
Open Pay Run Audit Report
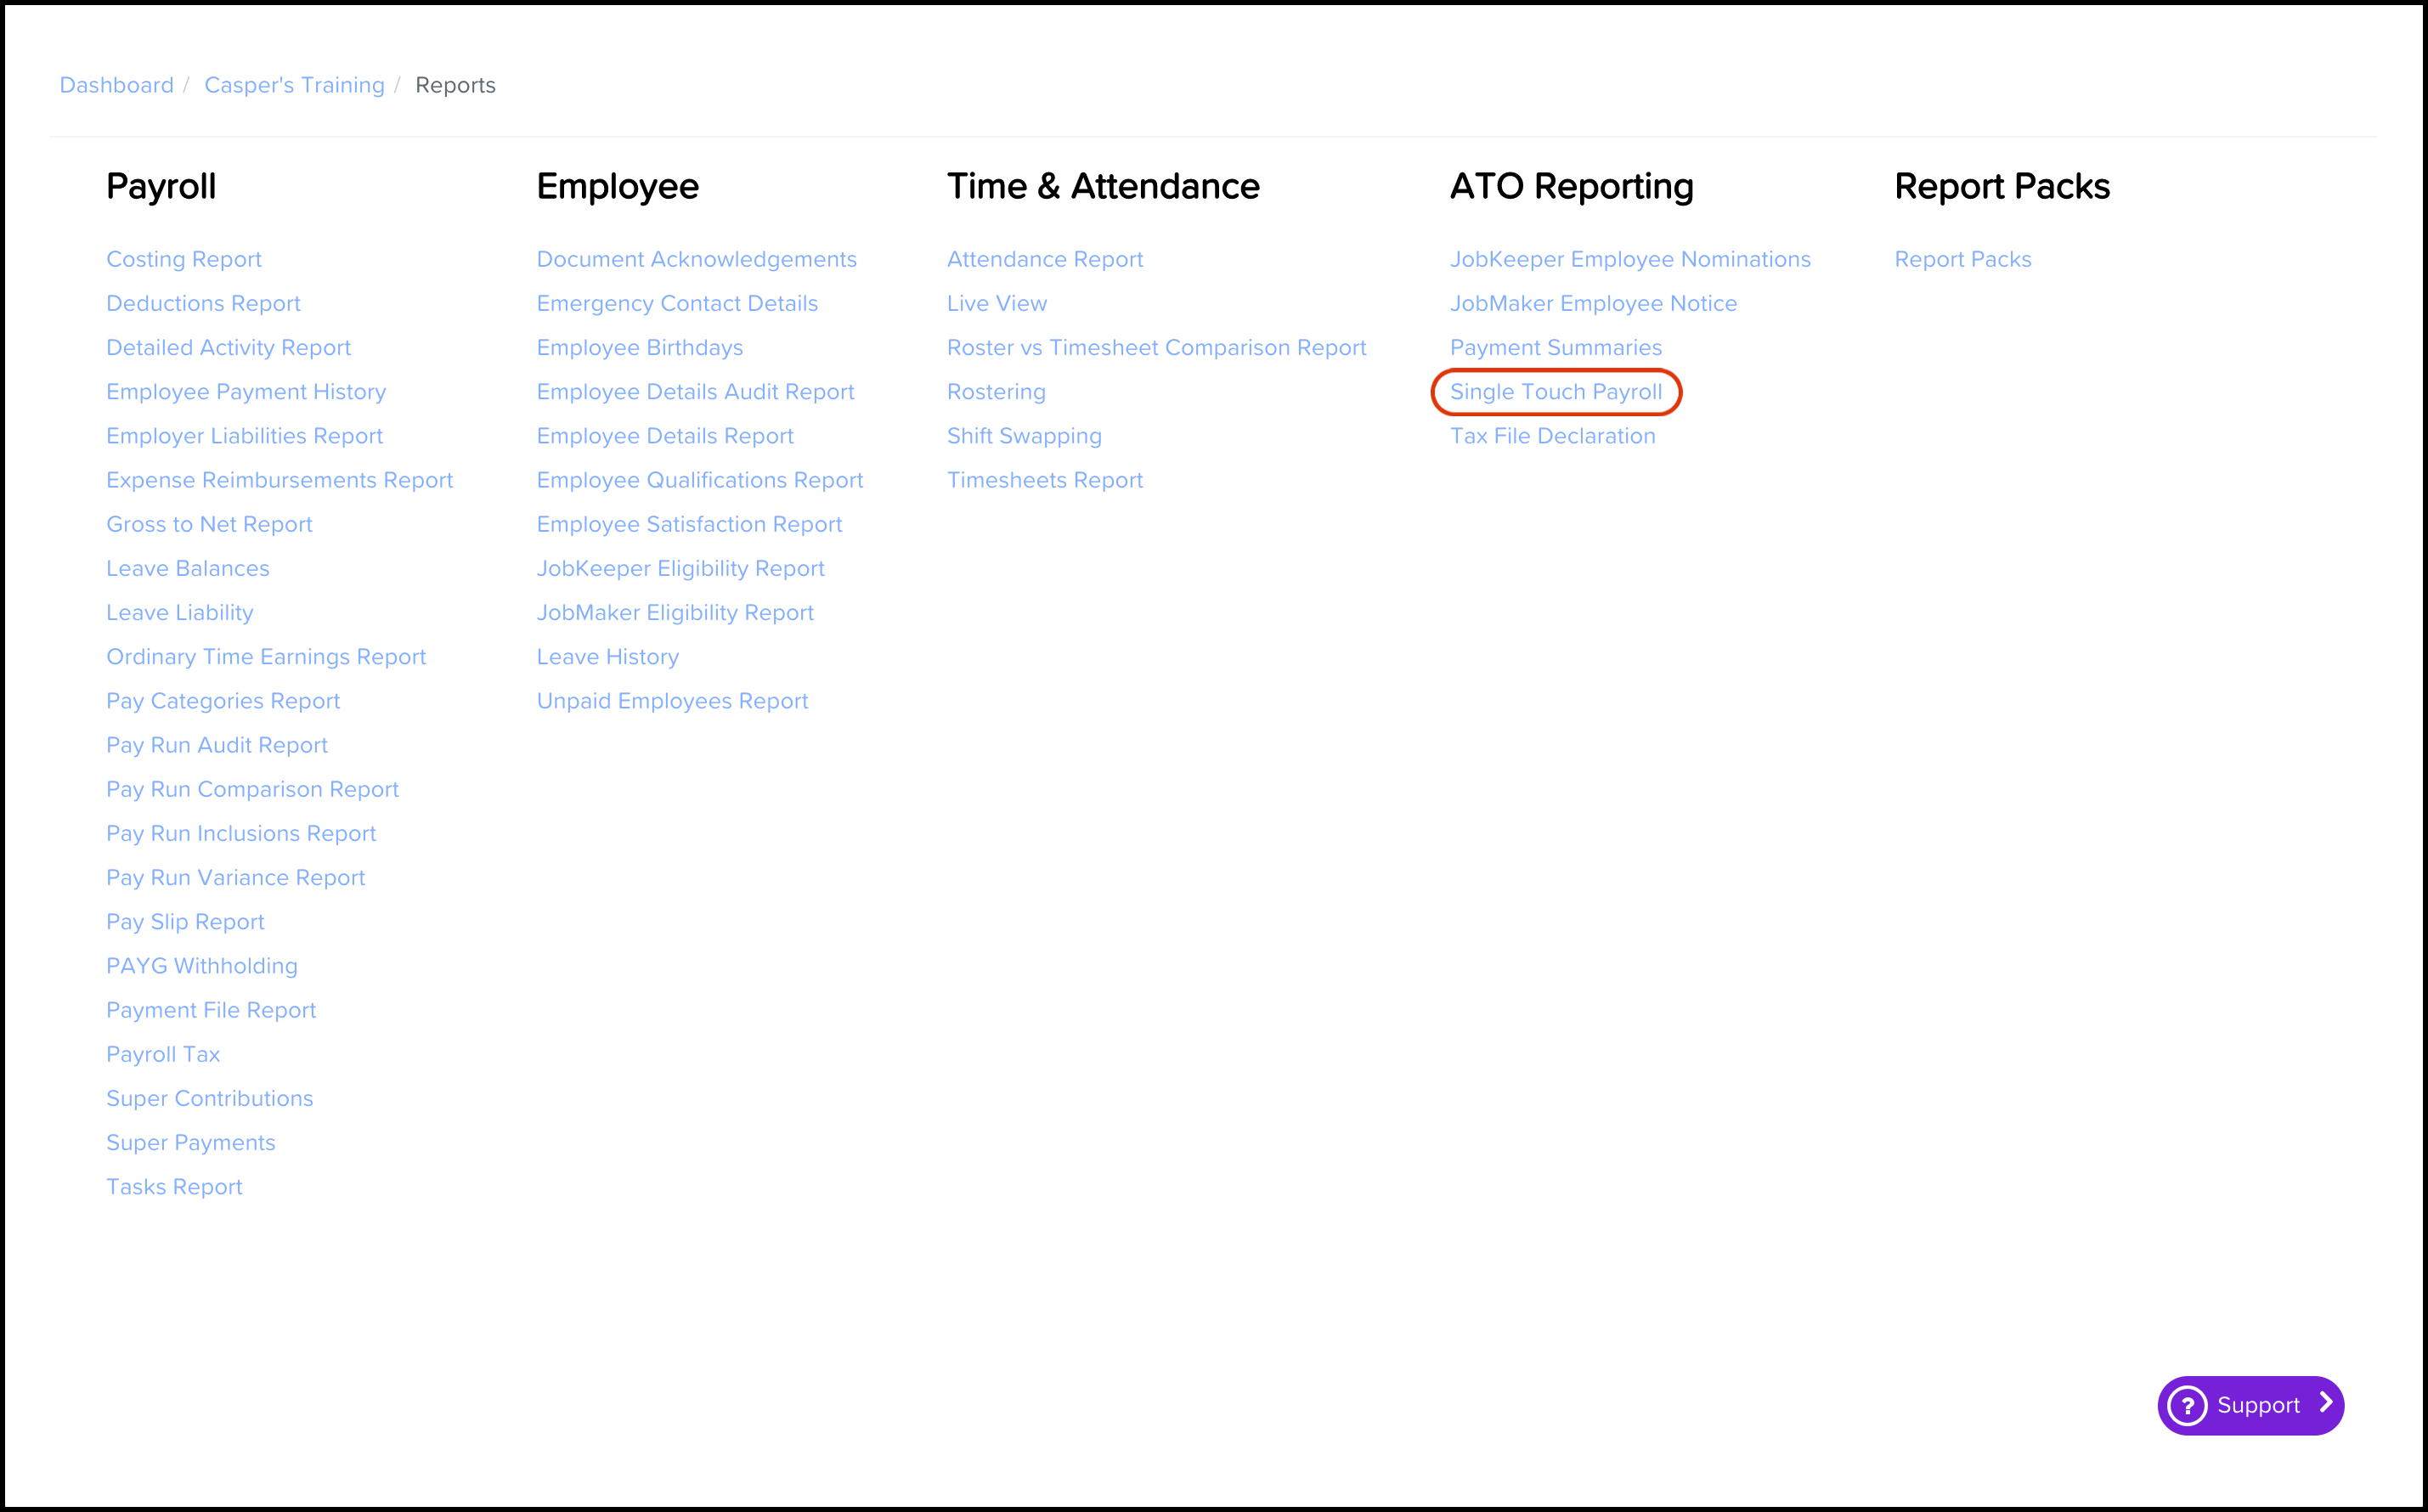(x=217, y=745)
